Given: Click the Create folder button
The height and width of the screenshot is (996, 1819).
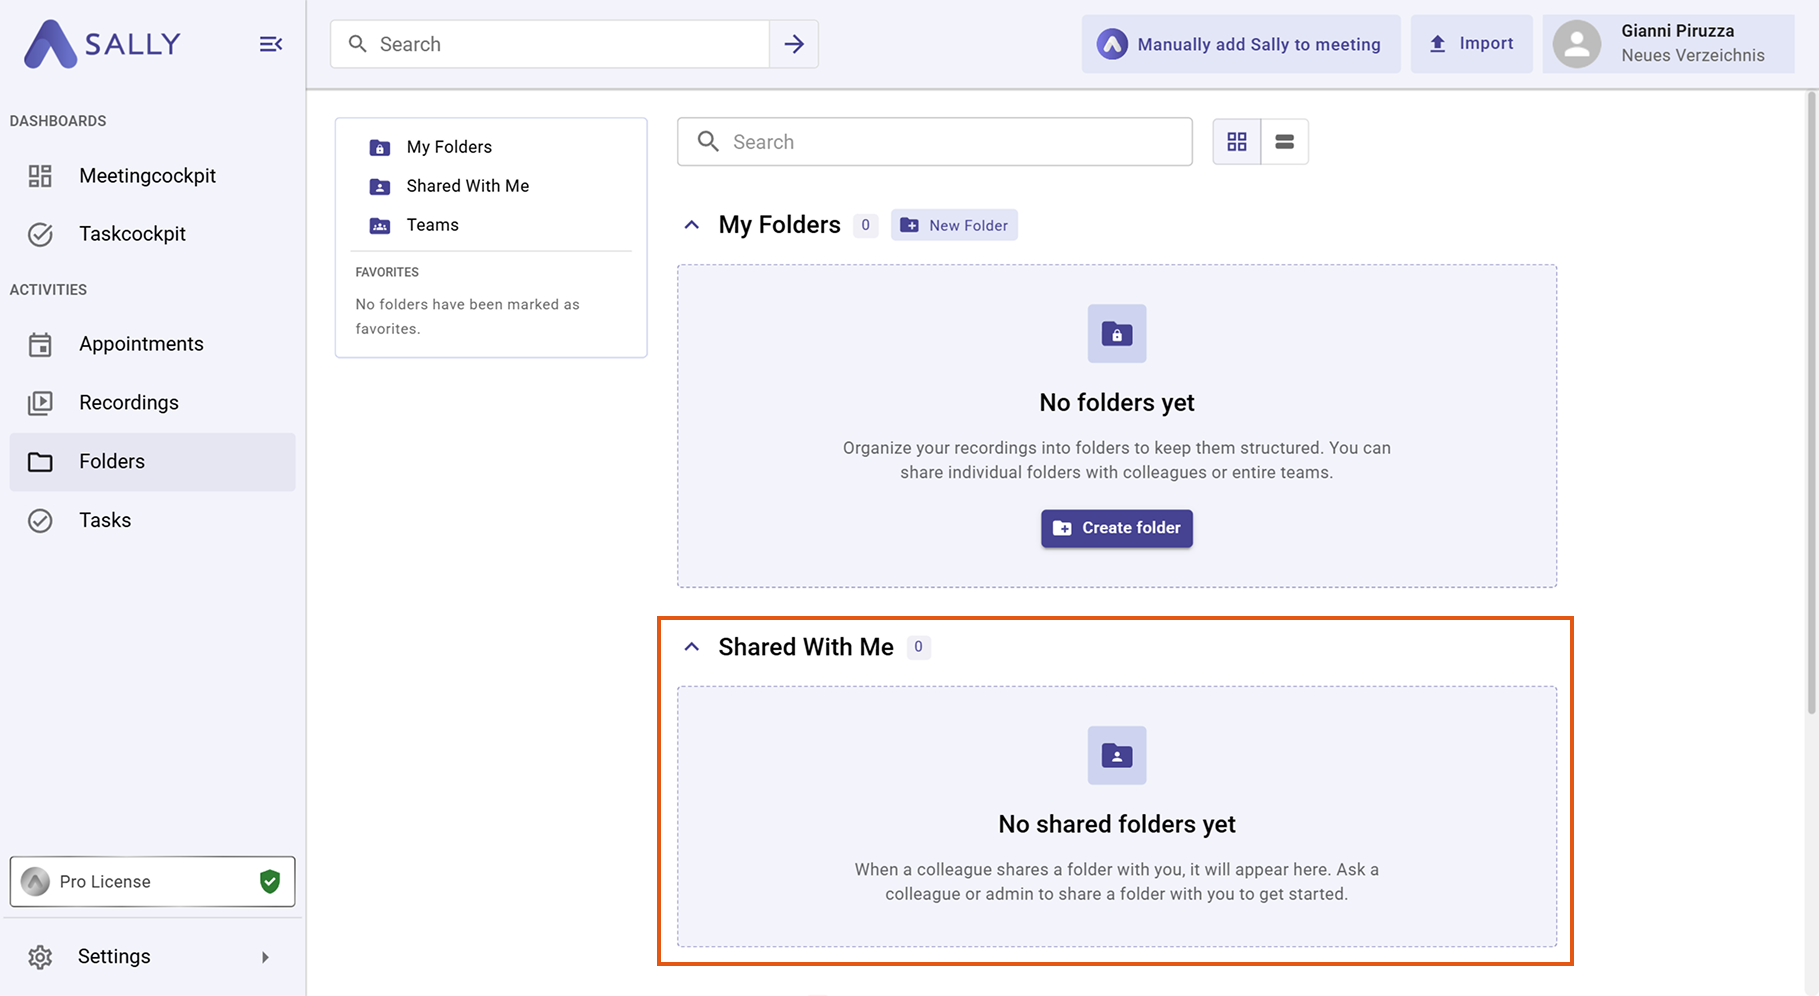Looking at the screenshot, I should coord(1116,528).
